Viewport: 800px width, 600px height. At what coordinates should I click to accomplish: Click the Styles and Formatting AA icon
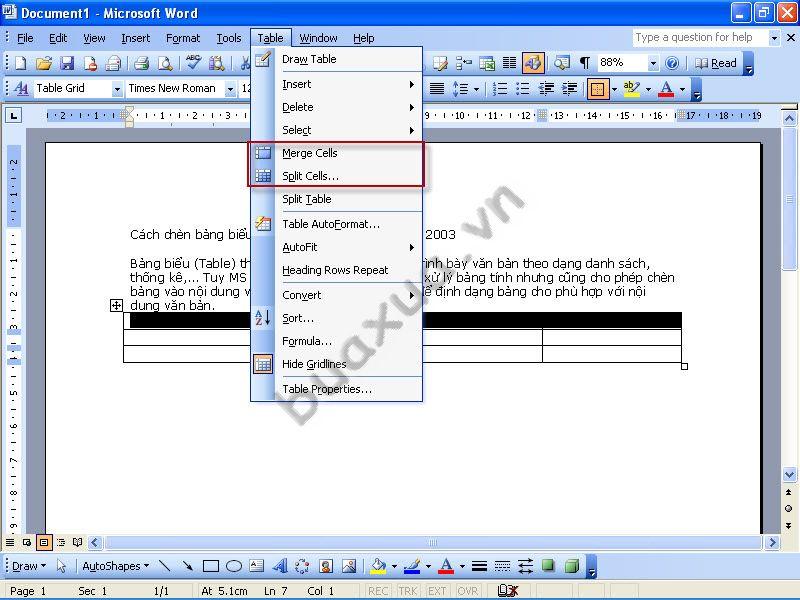(x=21, y=89)
